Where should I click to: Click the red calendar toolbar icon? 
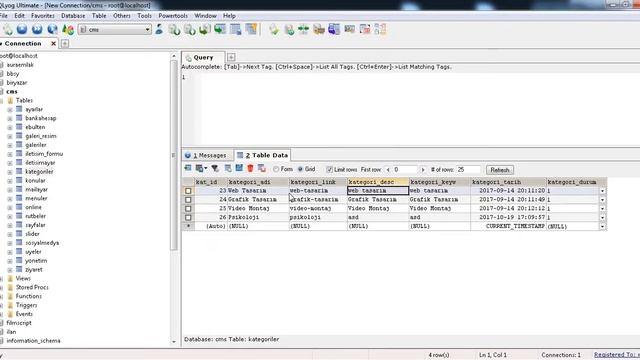365,29
